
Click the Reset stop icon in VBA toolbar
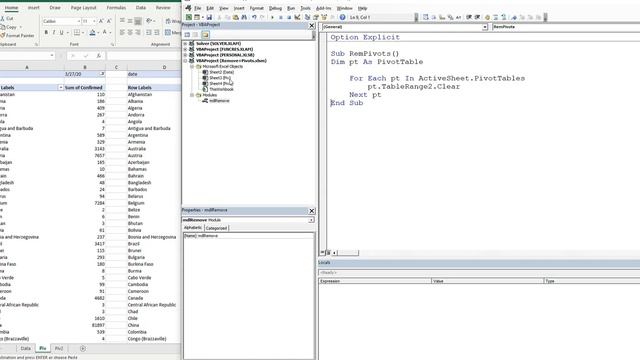tap(289, 17)
